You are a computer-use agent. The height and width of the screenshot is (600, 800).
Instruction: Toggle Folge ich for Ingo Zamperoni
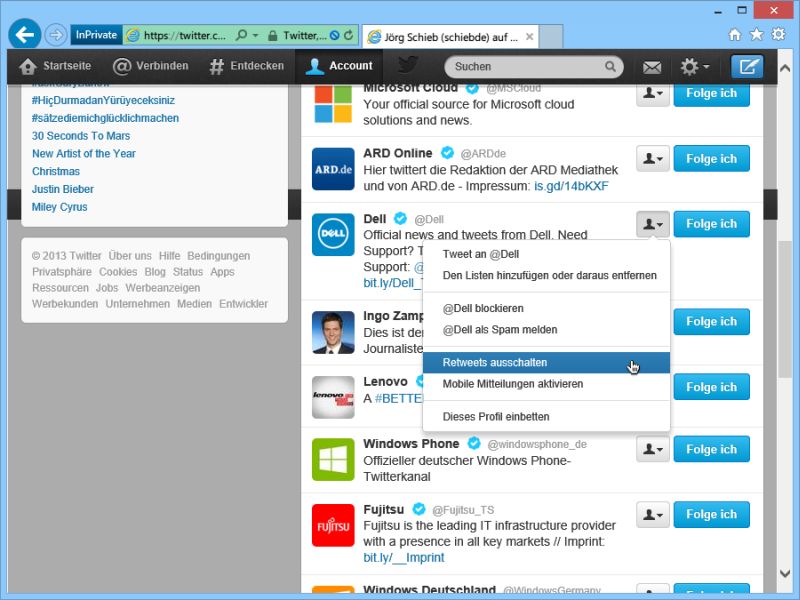[x=711, y=321]
